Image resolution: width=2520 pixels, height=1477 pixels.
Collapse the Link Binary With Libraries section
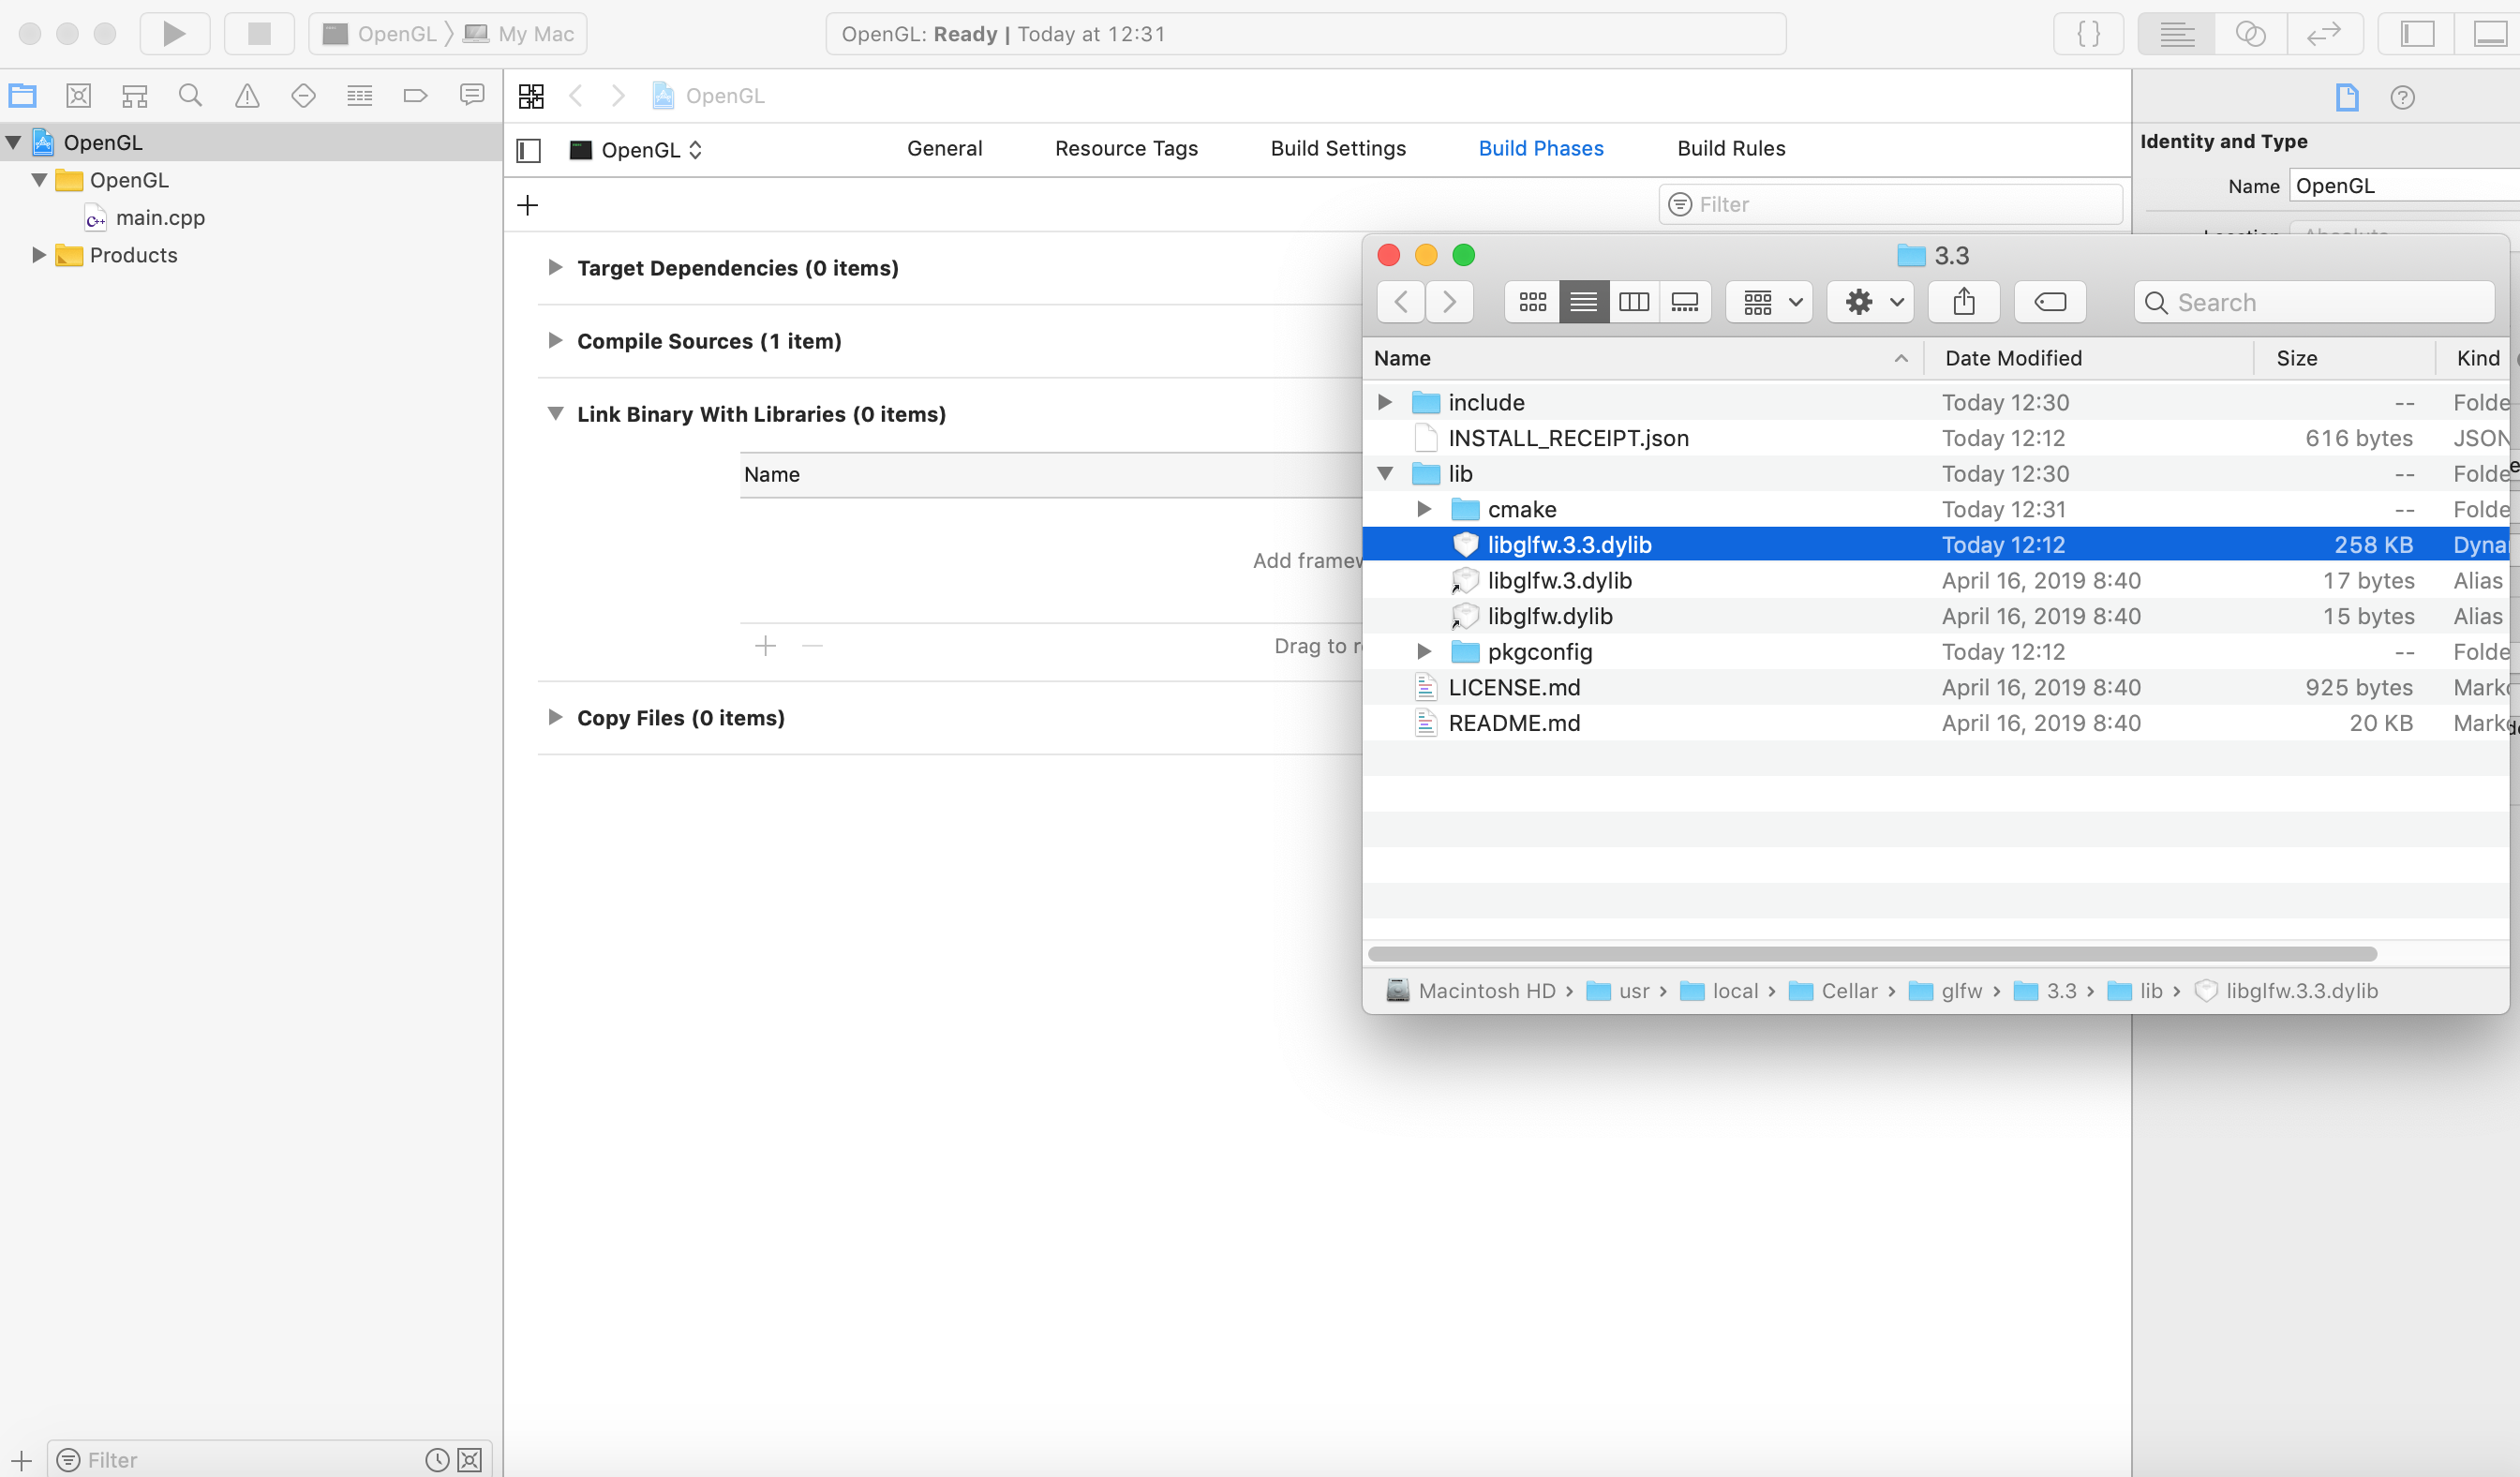click(x=556, y=413)
